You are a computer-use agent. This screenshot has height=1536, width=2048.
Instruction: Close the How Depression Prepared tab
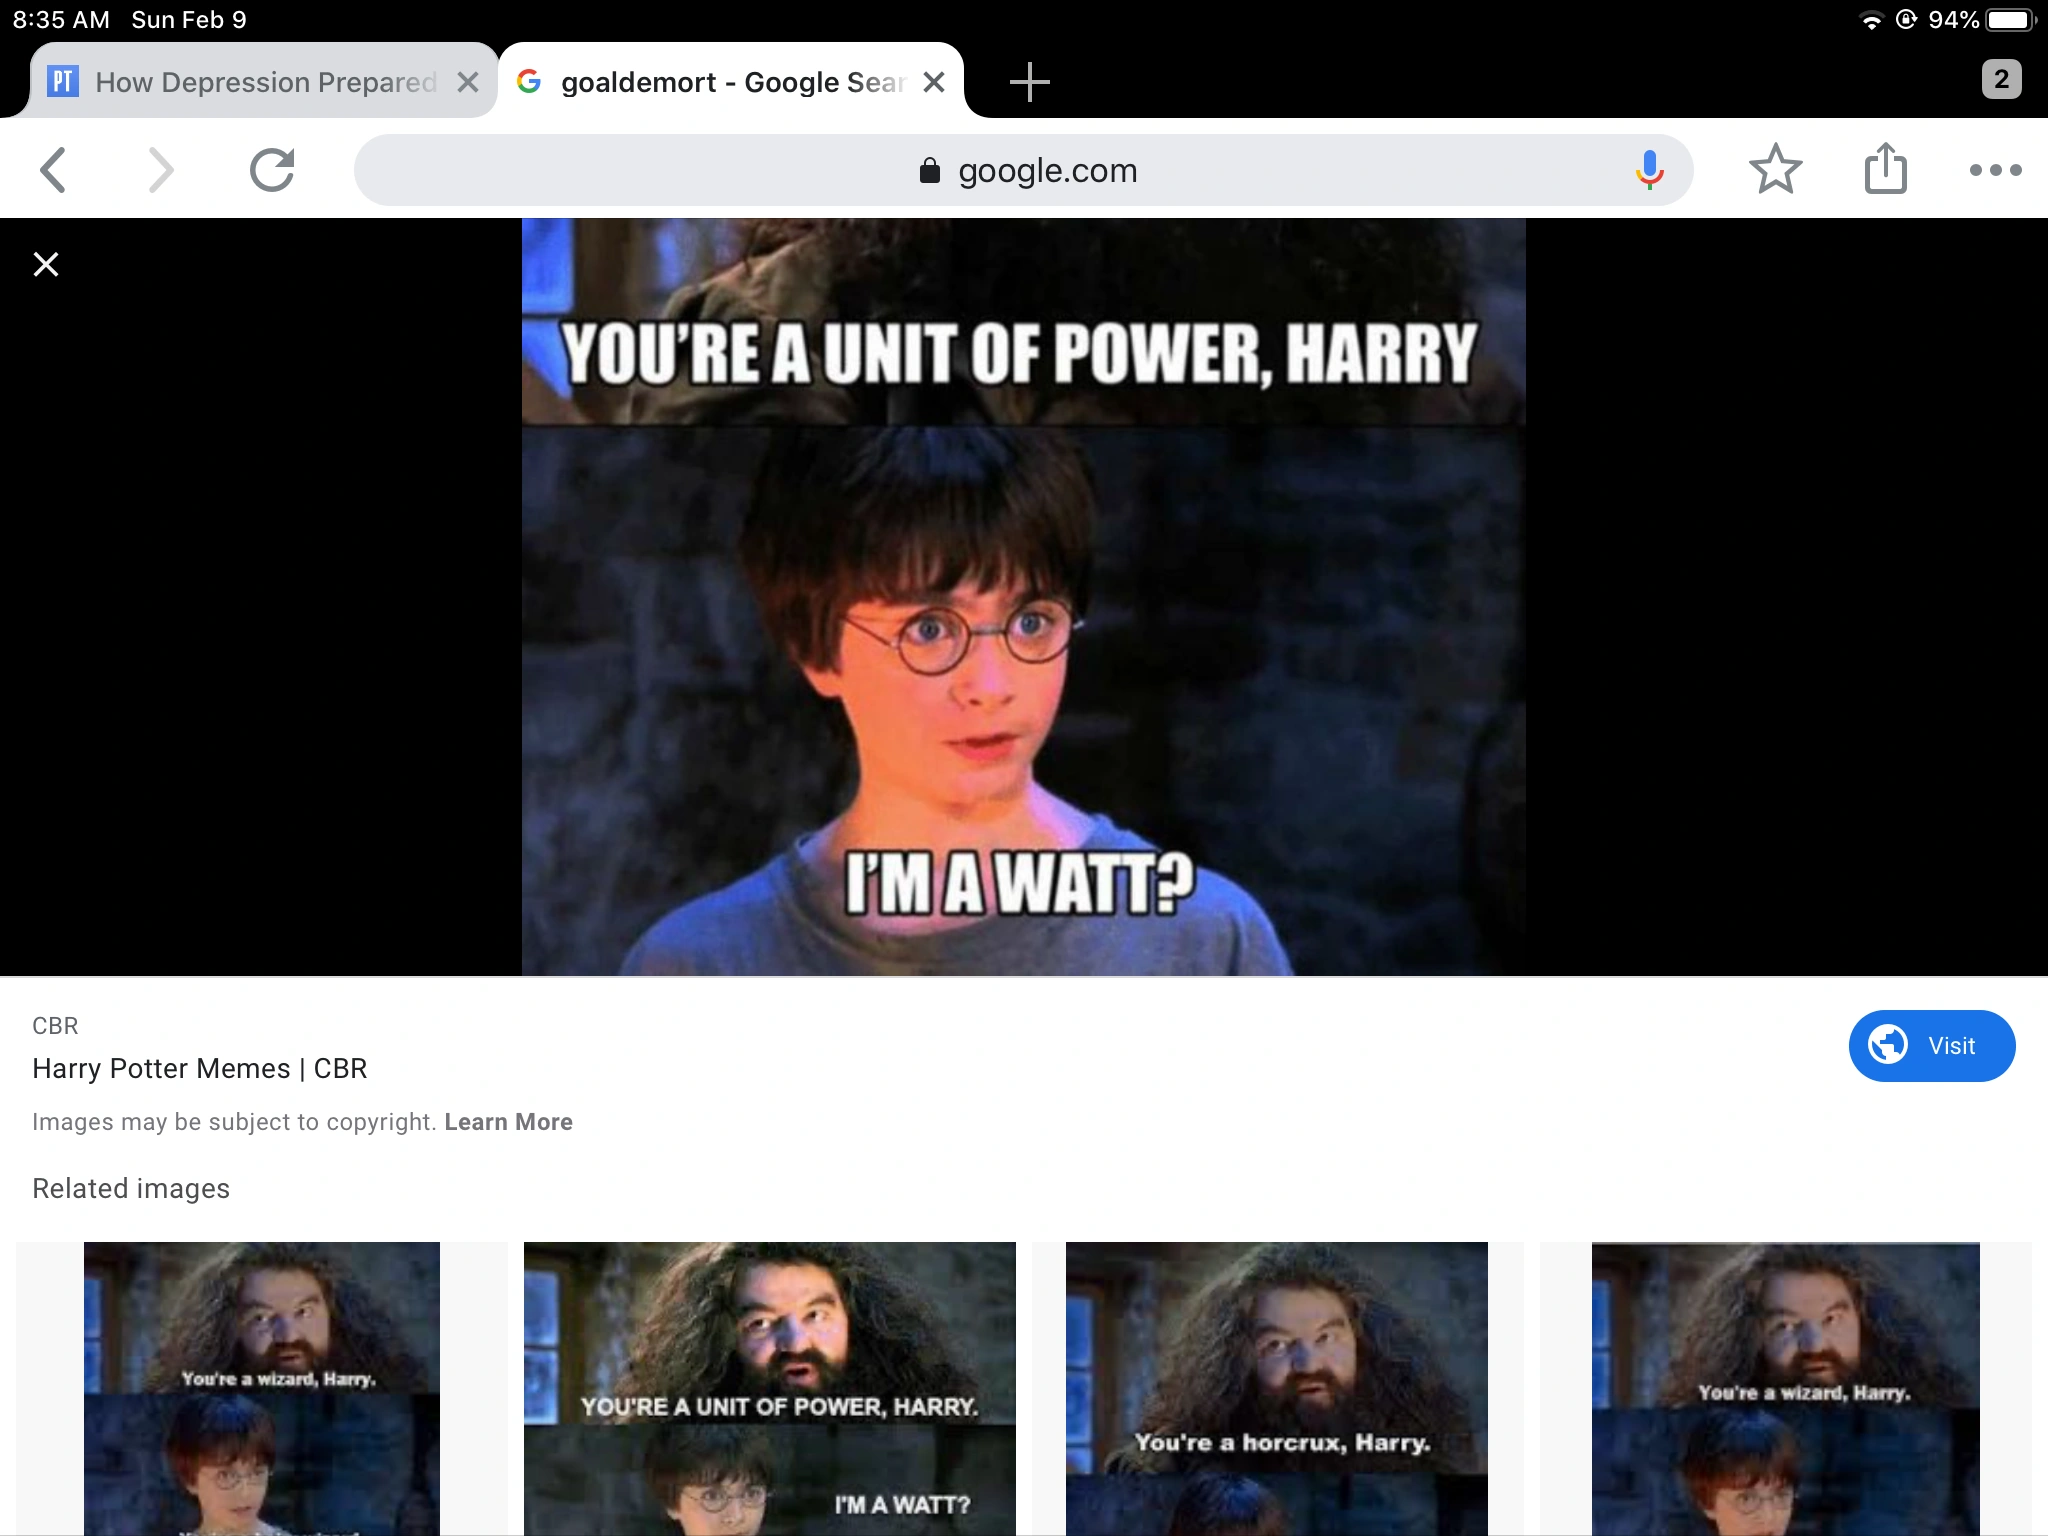point(468,82)
